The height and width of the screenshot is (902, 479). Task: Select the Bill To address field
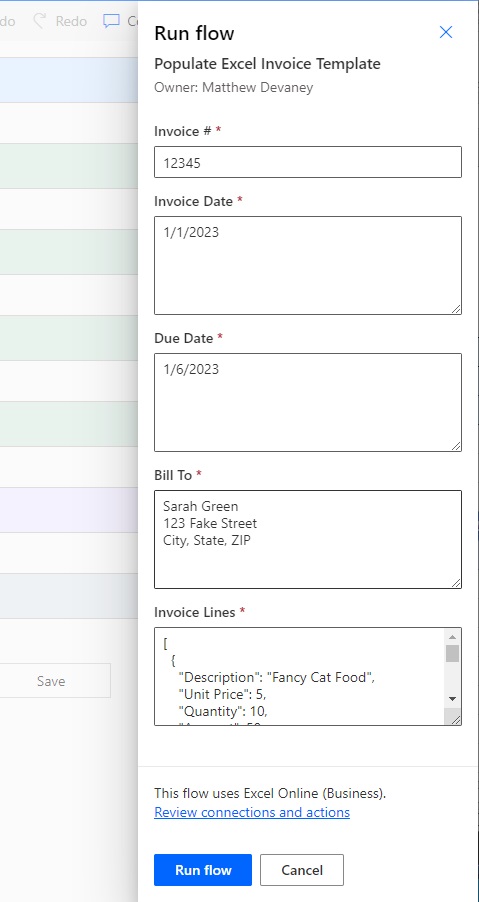(308, 539)
